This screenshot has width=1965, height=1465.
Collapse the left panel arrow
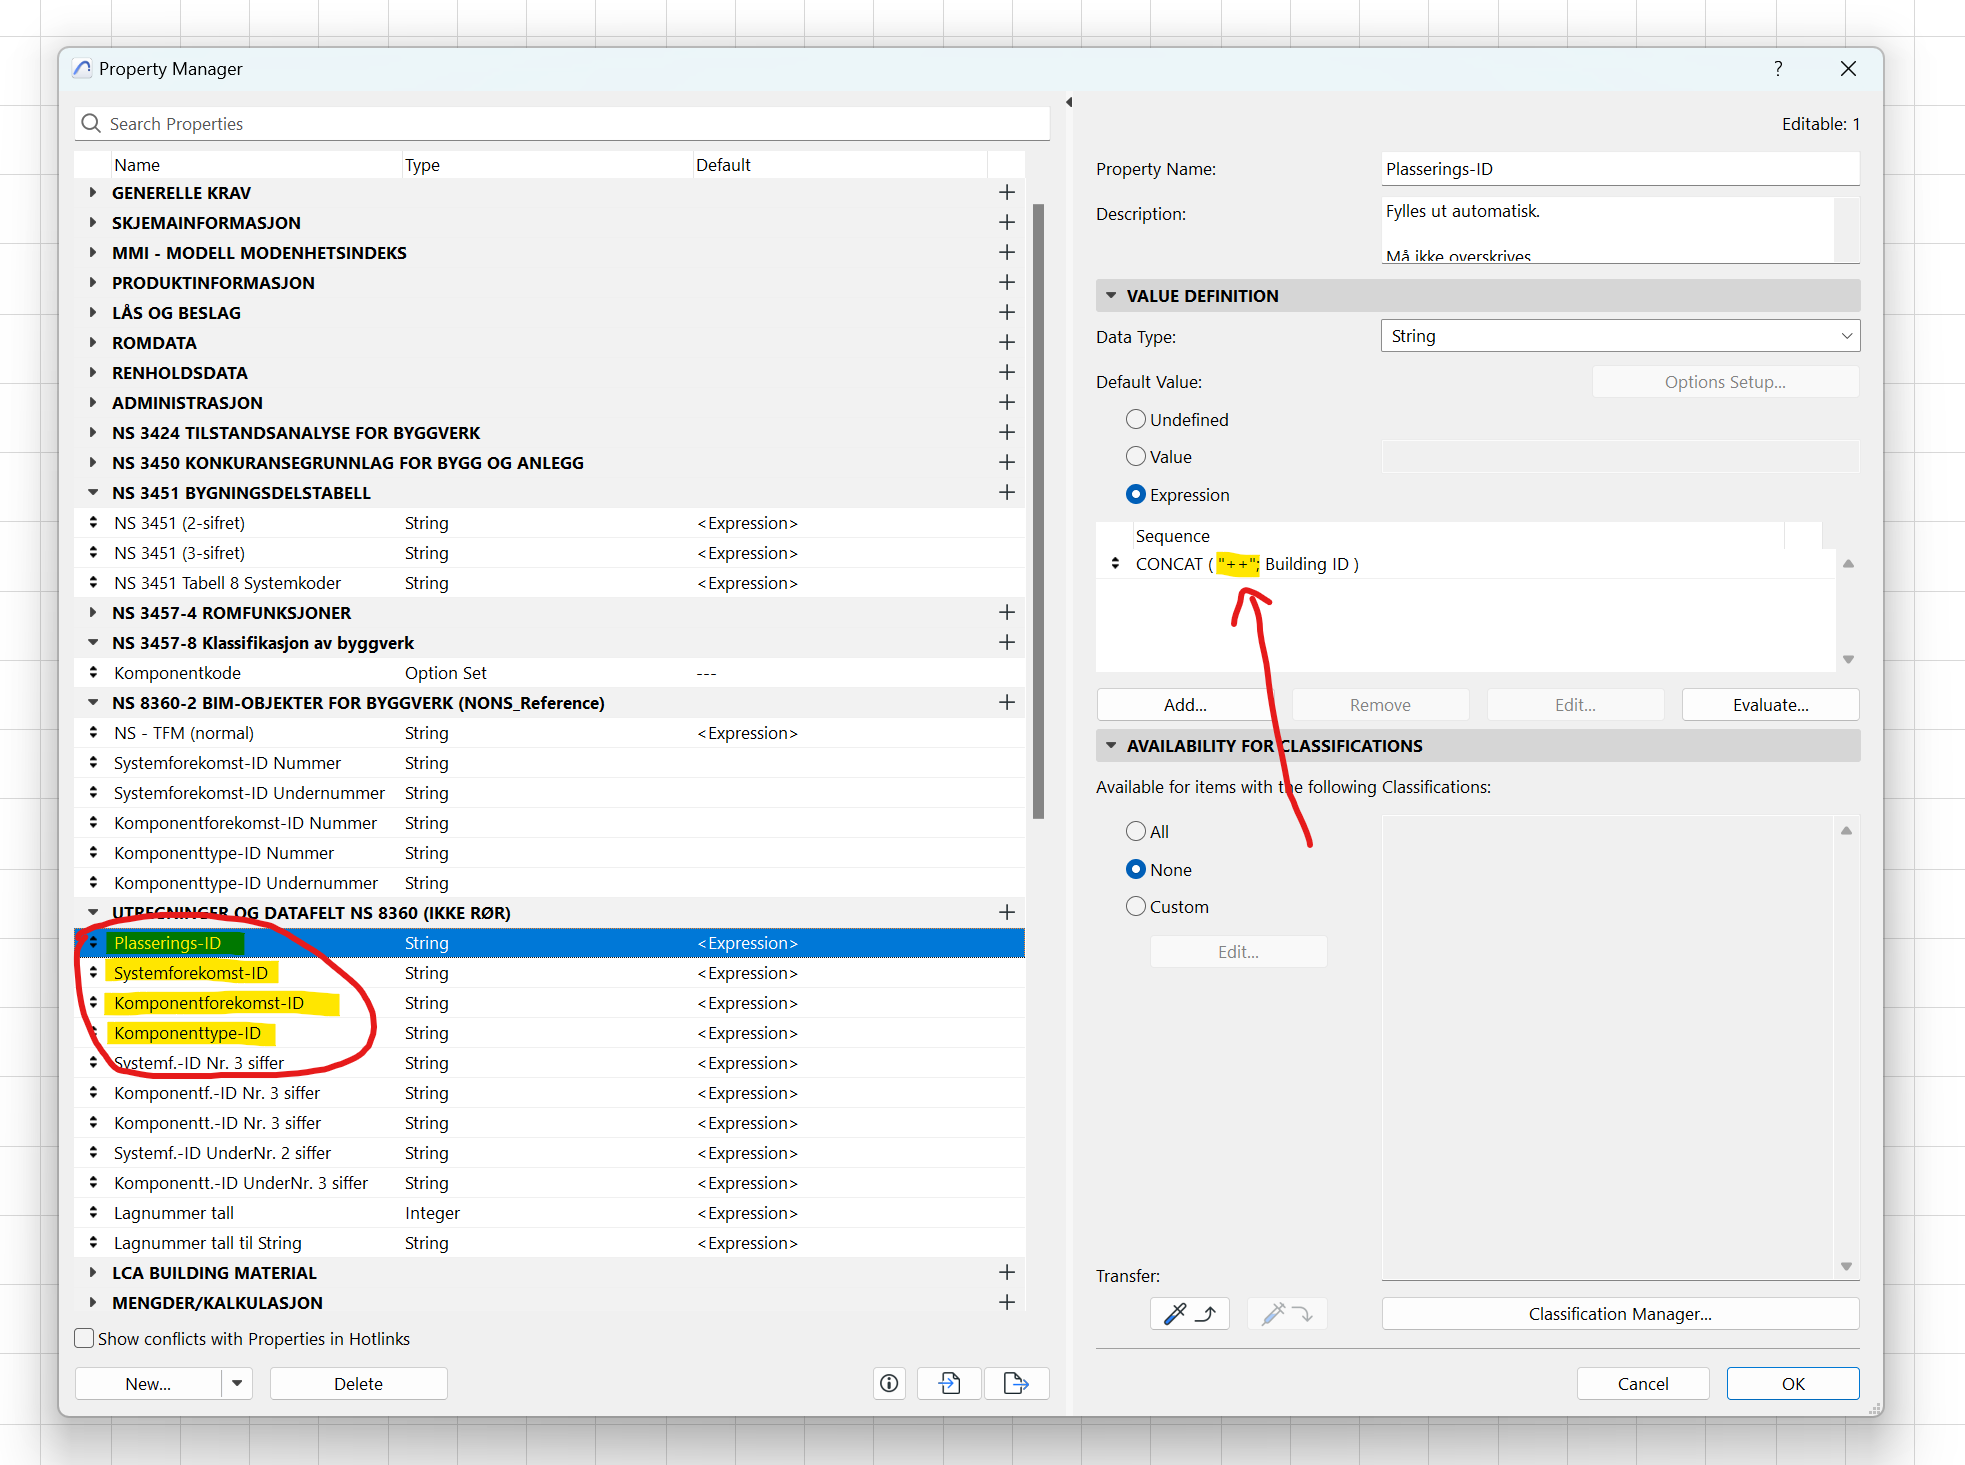[1069, 102]
